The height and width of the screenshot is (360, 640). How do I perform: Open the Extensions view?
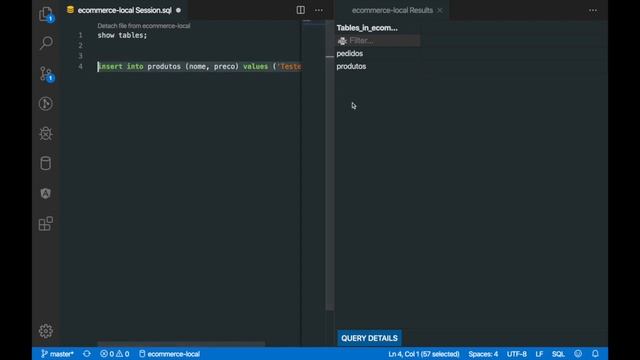pos(46,223)
